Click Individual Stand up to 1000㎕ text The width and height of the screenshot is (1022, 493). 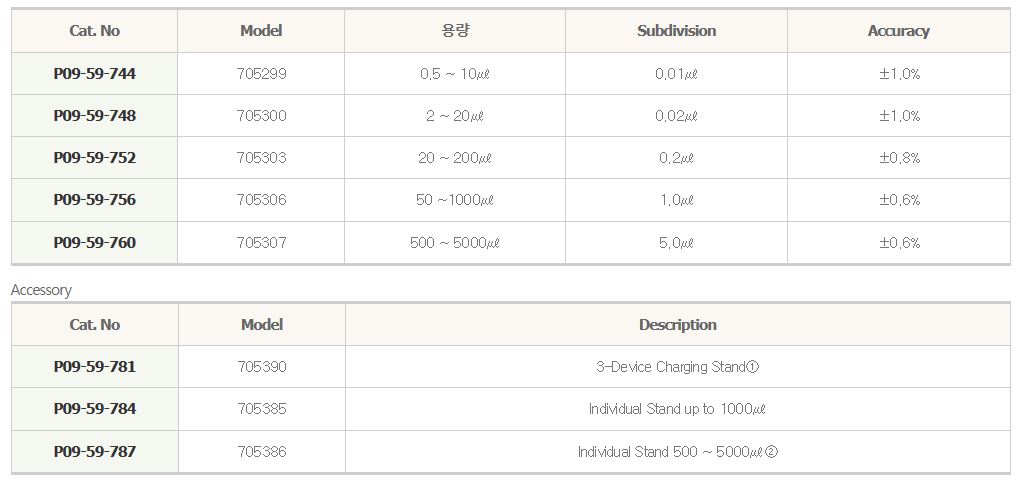click(677, 409)
